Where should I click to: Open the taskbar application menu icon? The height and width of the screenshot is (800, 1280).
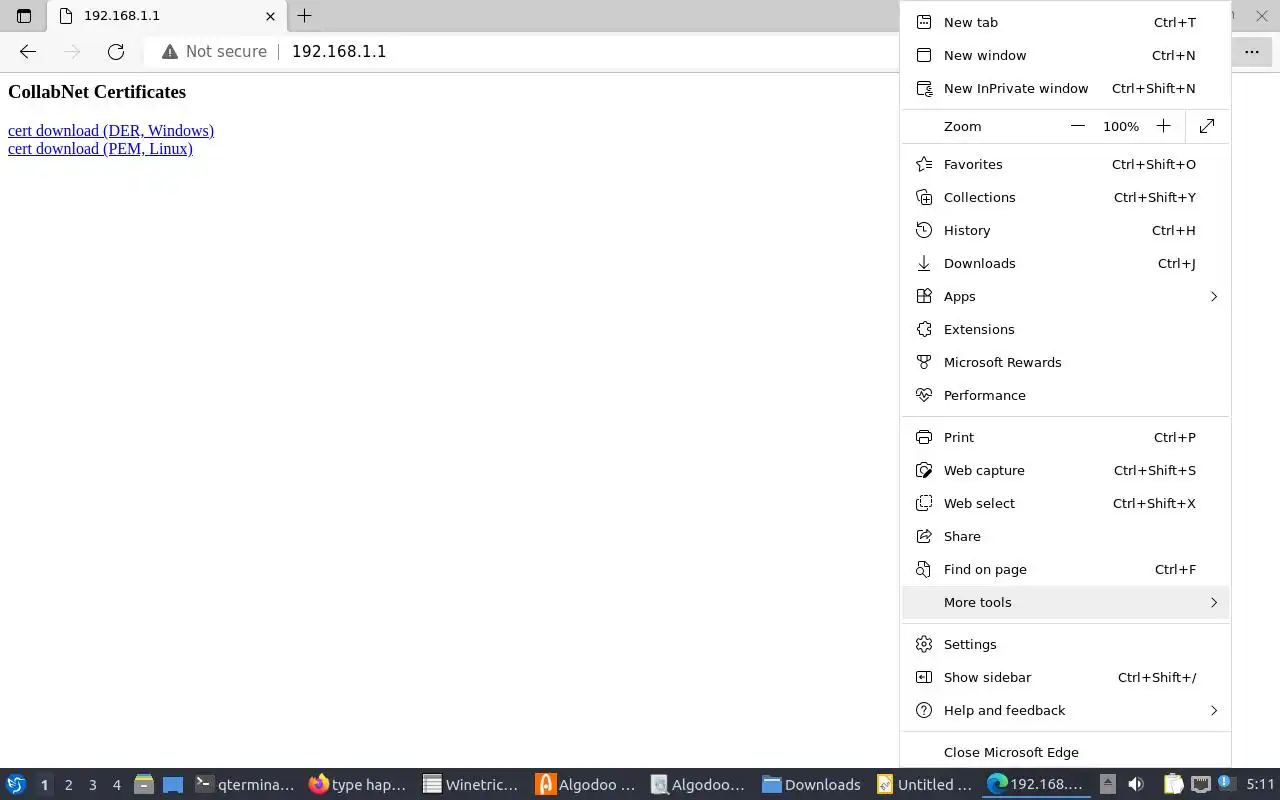[x=16, y=785]
